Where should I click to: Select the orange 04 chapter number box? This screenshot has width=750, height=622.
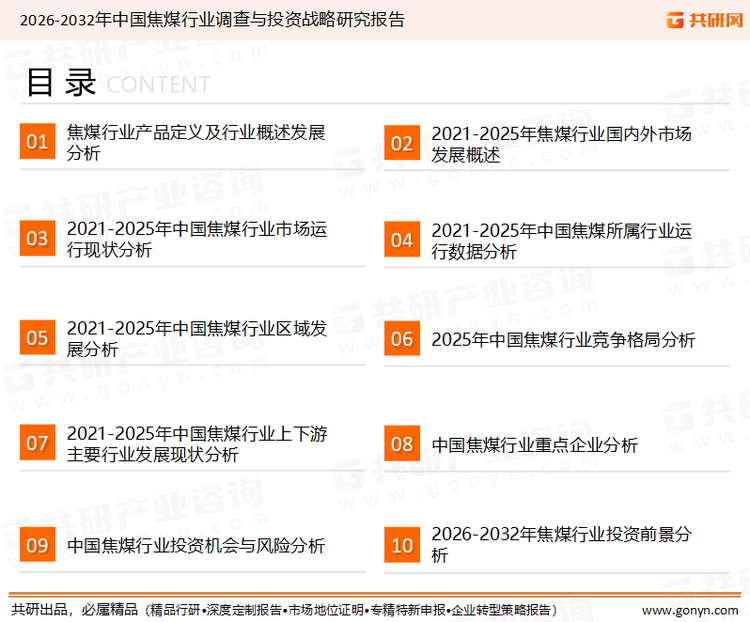coord(402,239)
